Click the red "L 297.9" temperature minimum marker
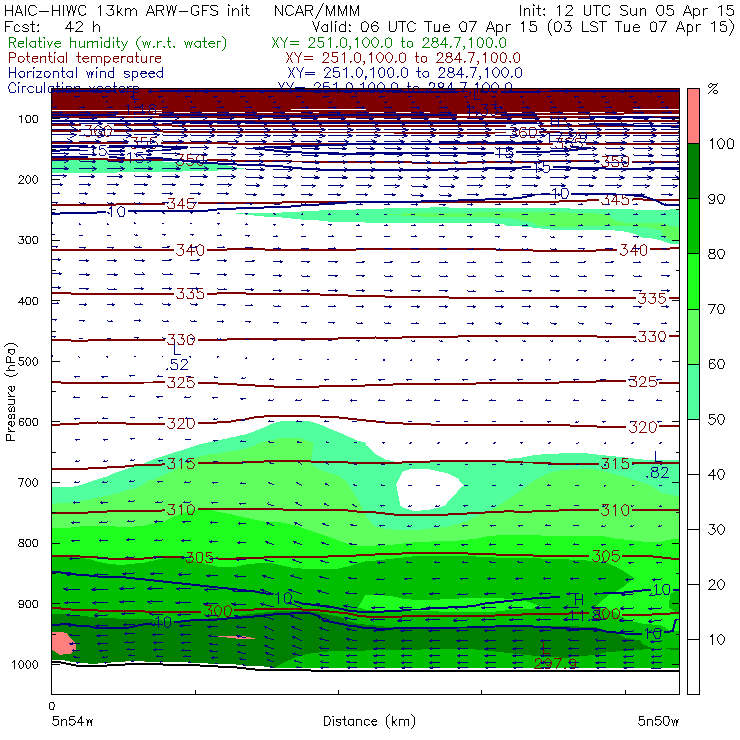The image size is (740, 740). pos(555,657)
